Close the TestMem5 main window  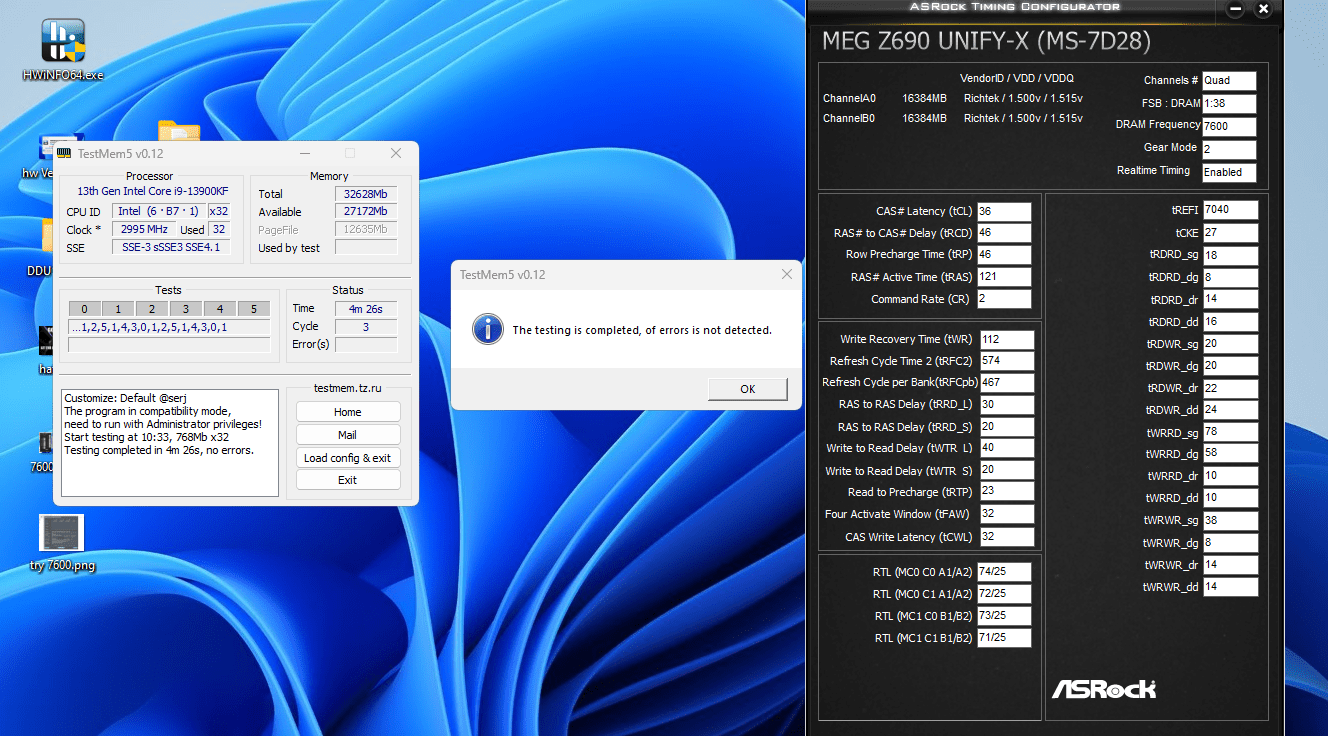click(396, 153)
